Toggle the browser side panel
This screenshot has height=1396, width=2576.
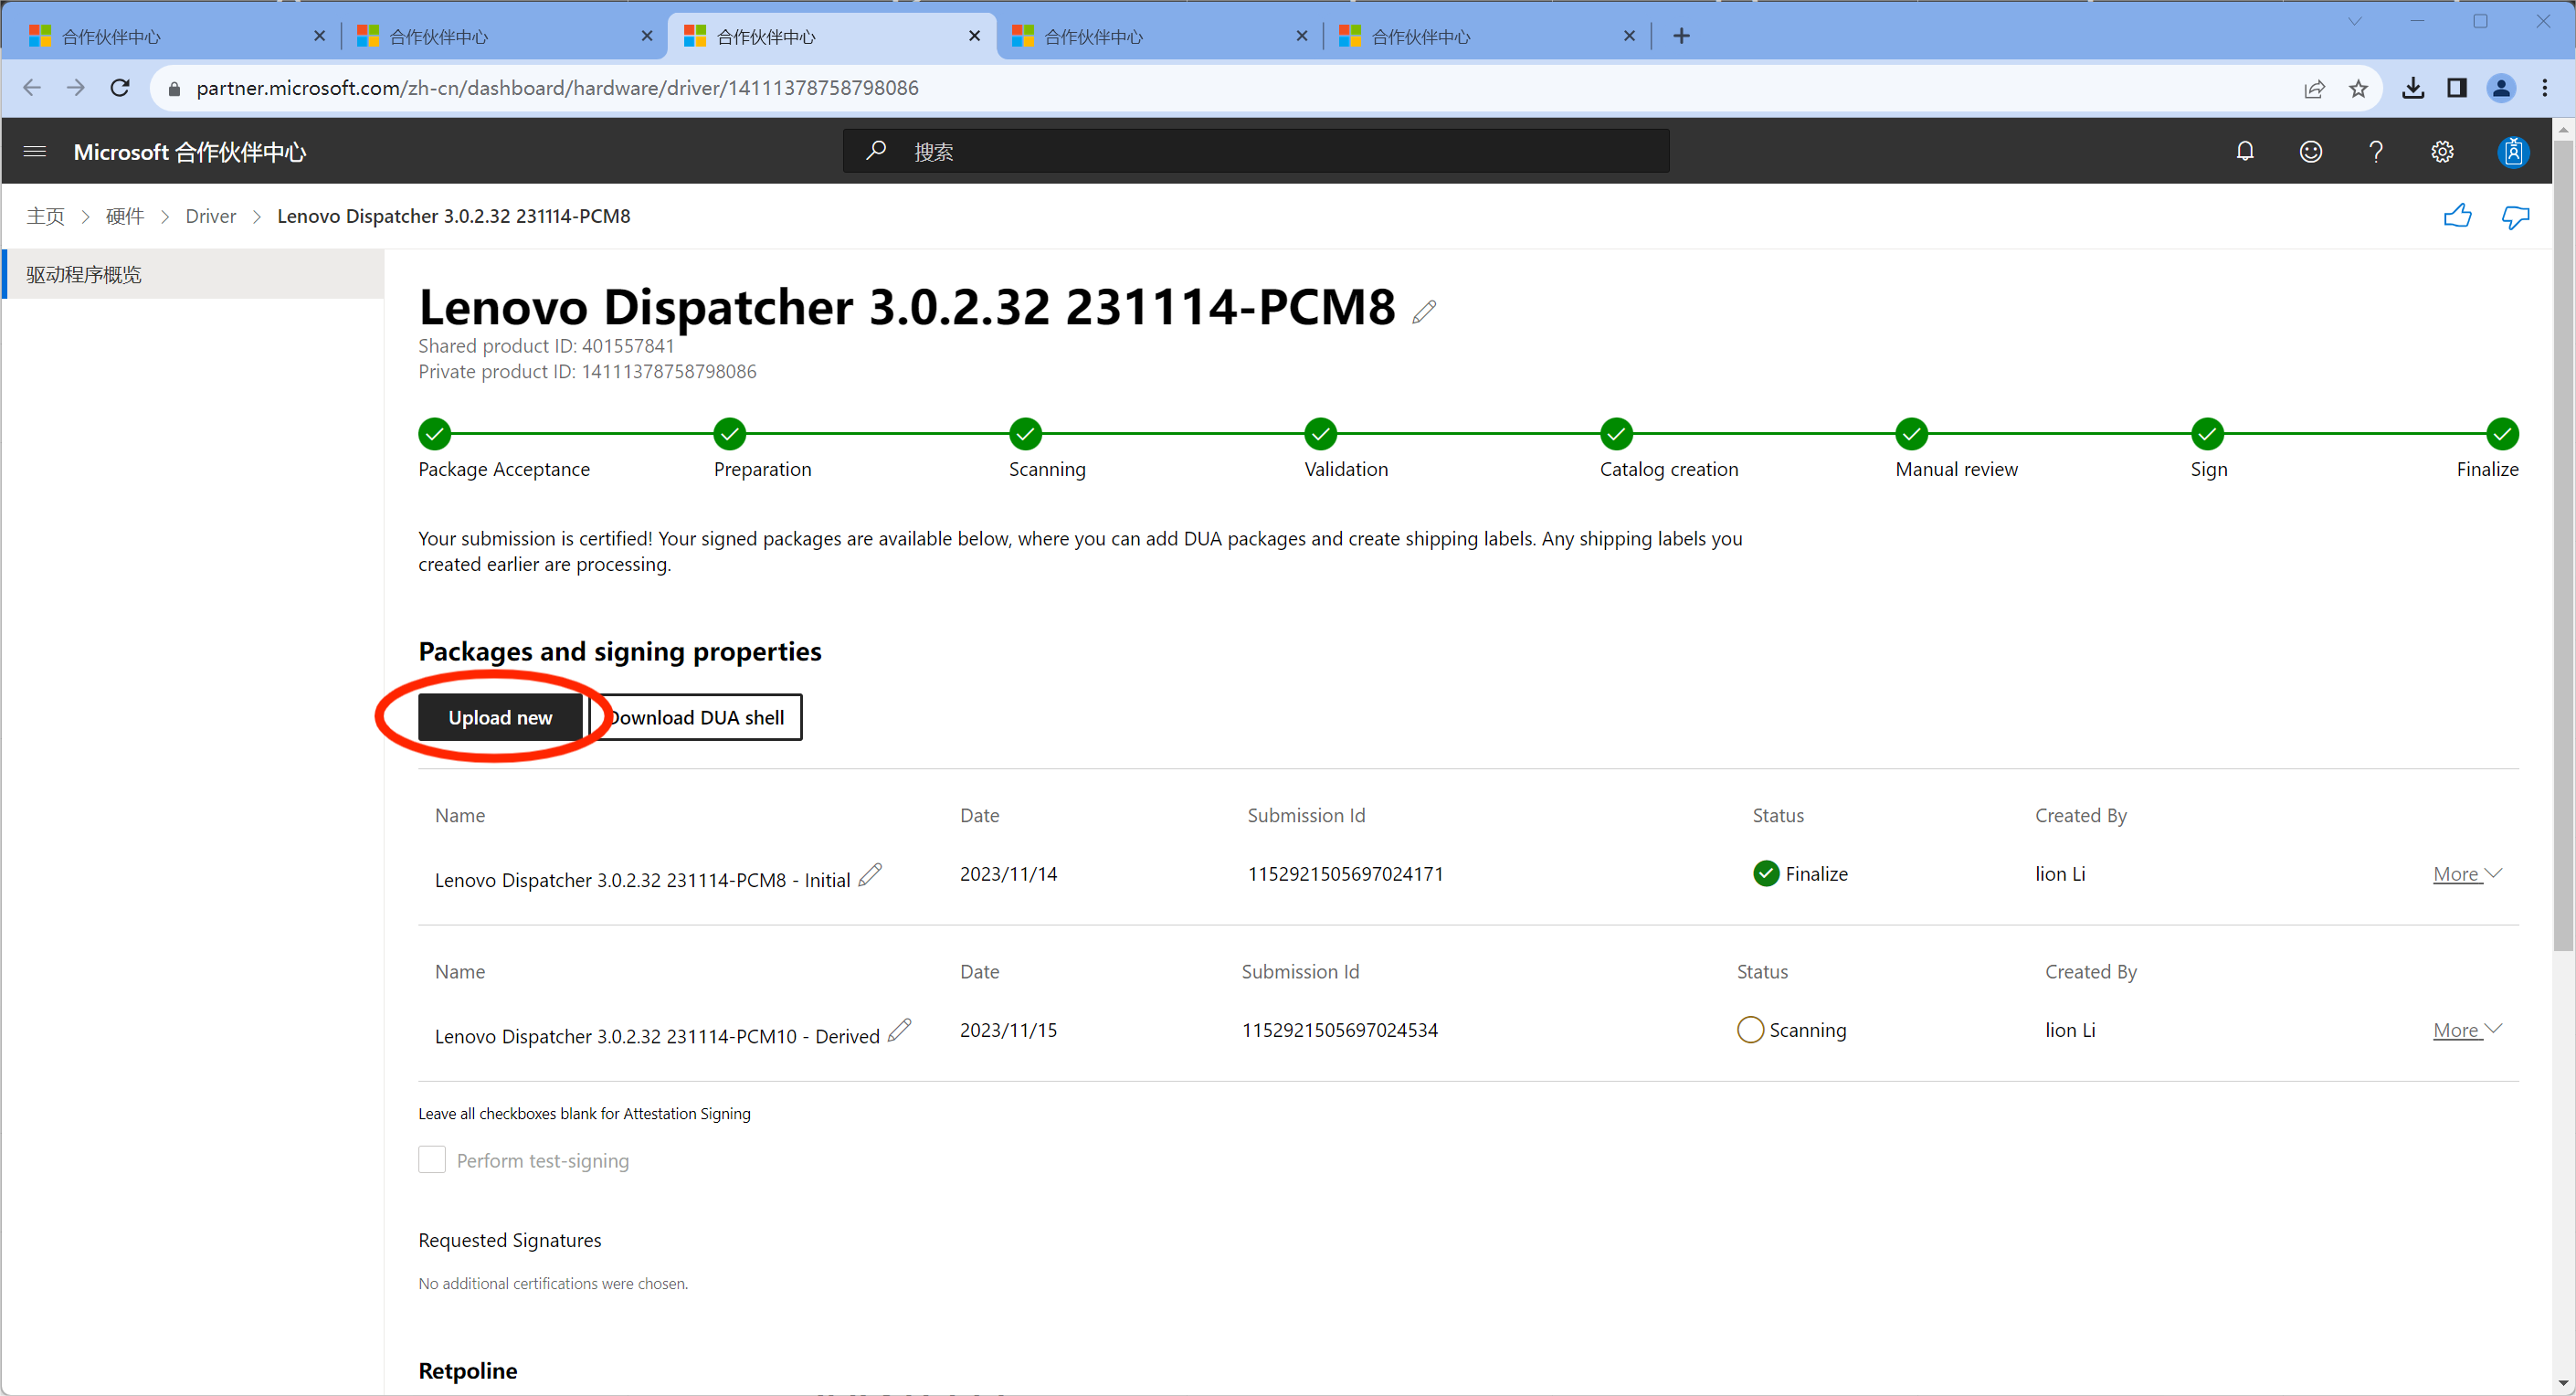(2457, 88)
